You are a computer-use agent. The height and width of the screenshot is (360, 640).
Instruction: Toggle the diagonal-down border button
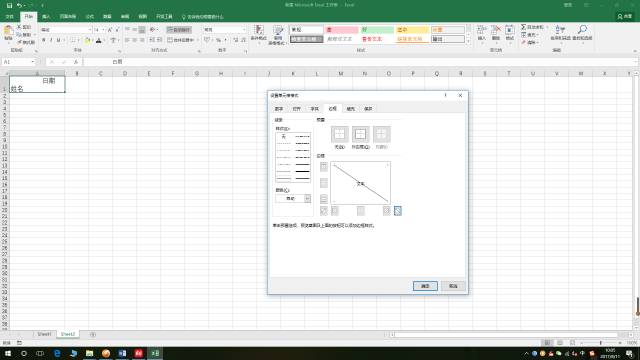point(398,211)
